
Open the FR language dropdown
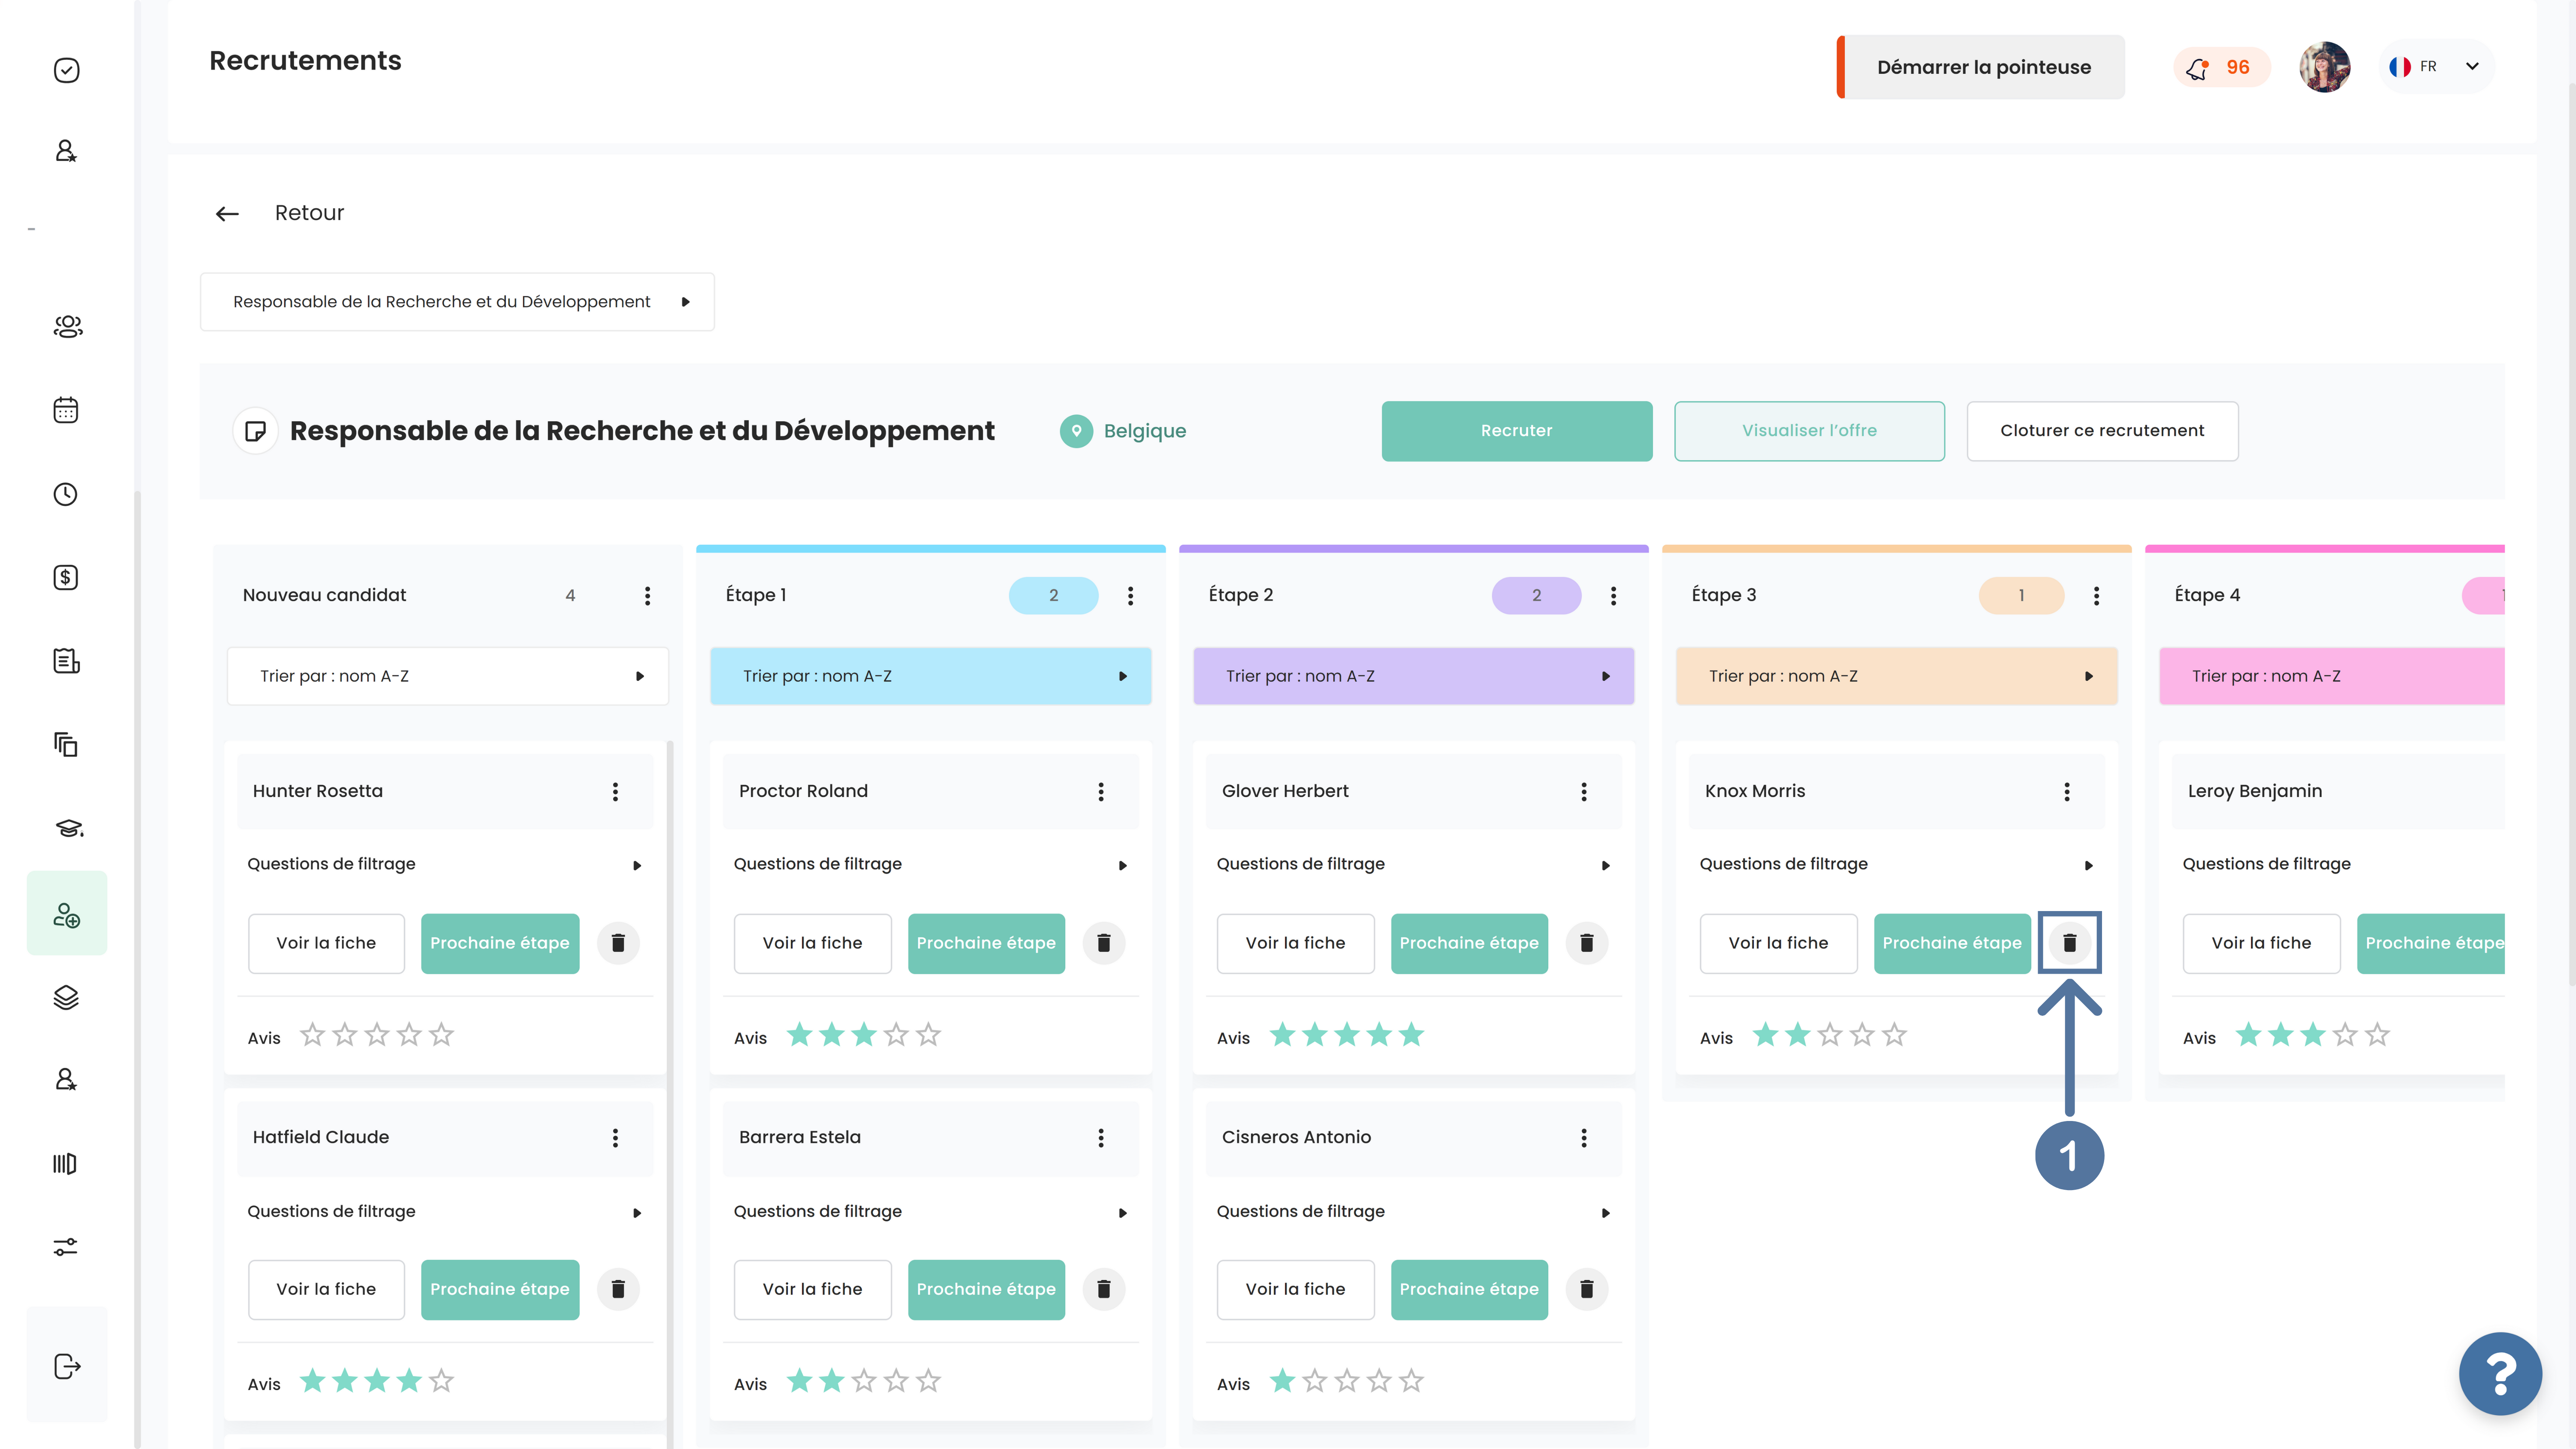tap(2436, 67)
